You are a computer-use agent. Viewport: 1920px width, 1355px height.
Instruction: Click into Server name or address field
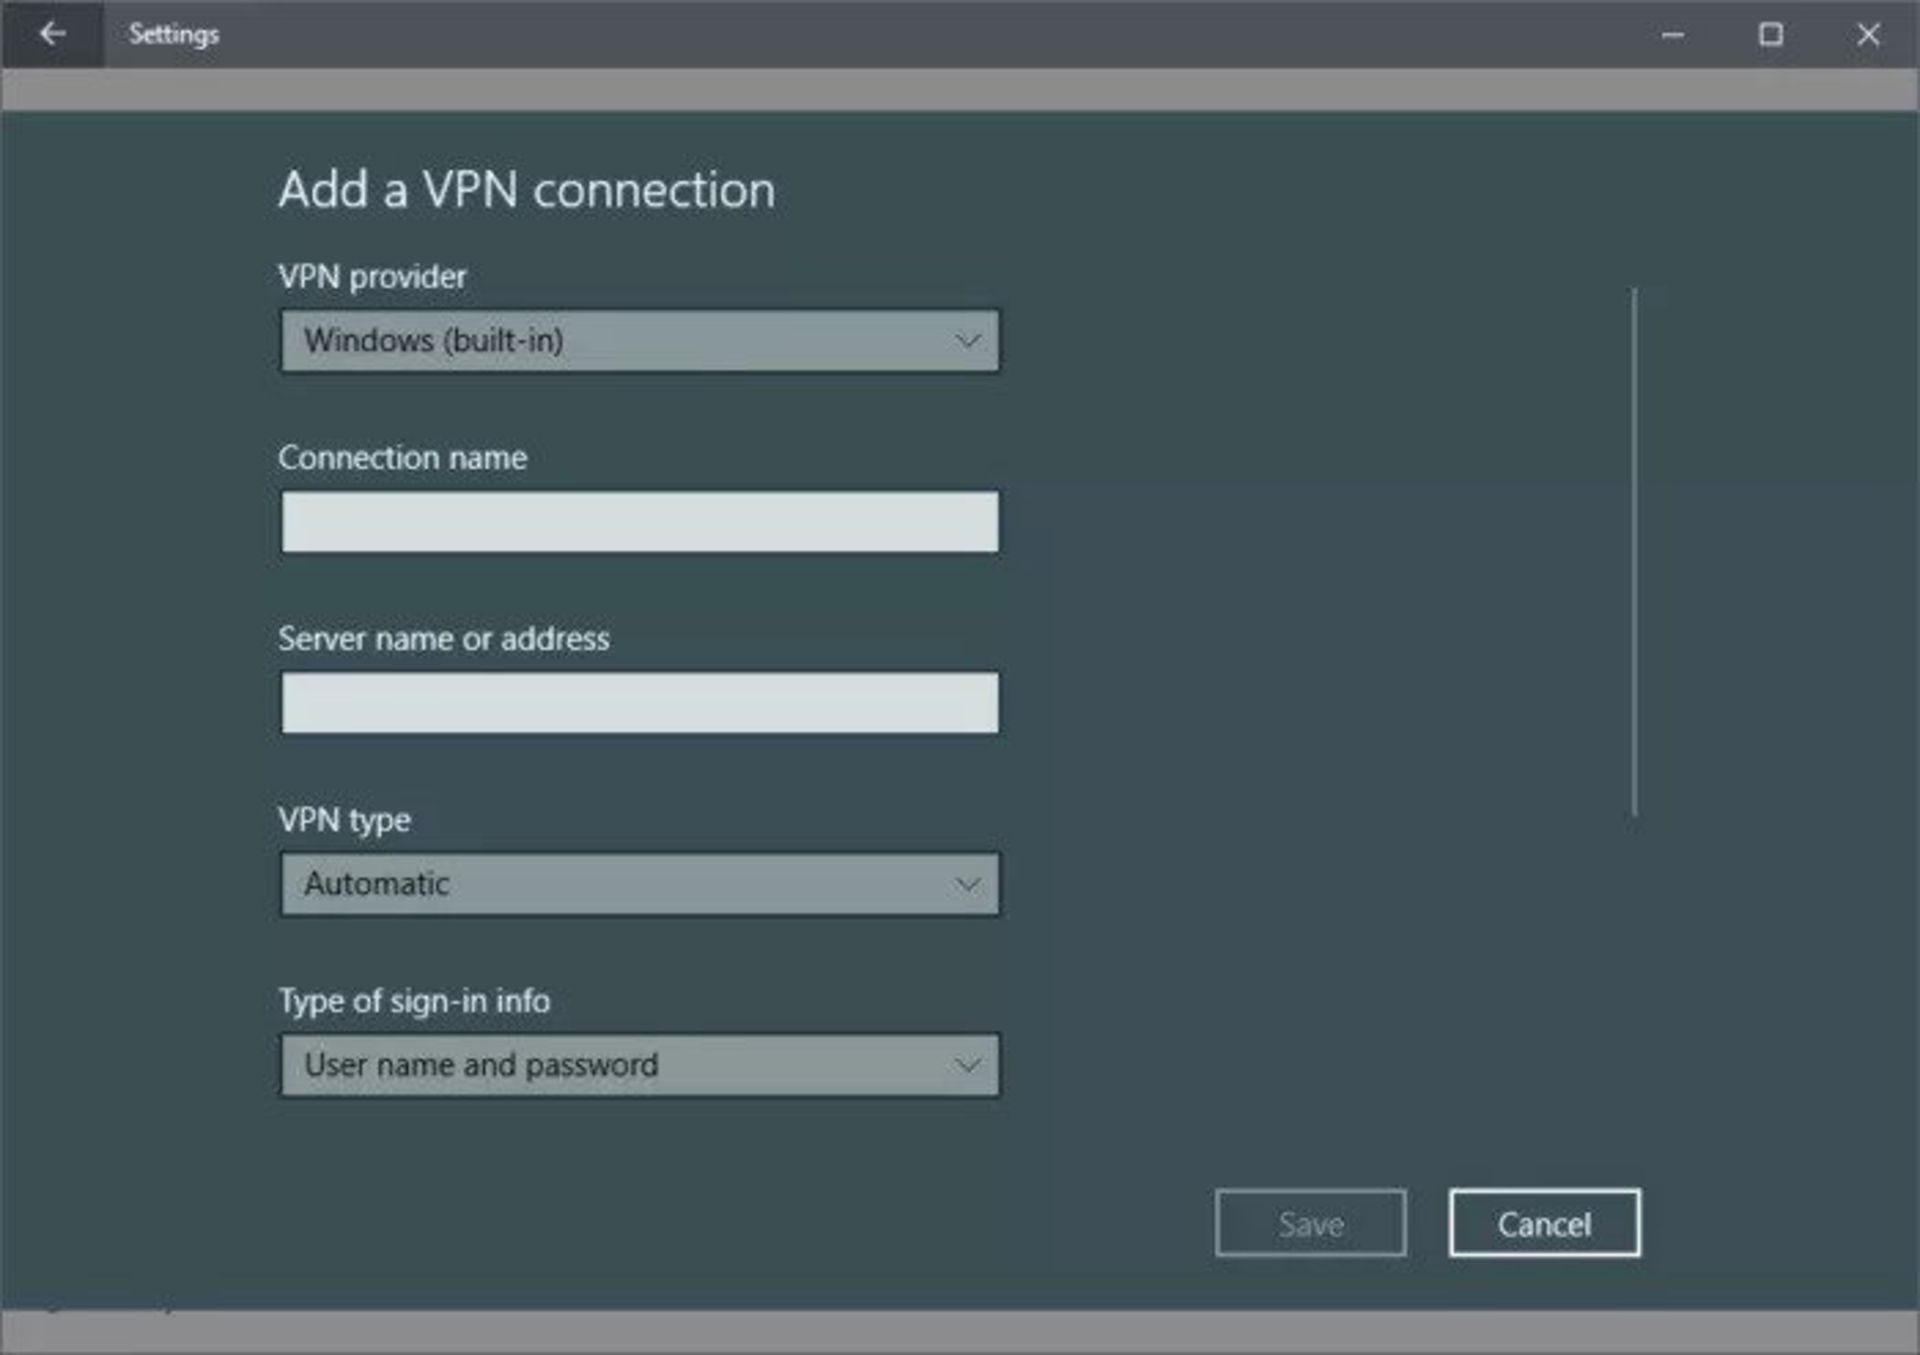pyautogui.click(x=638, y=703)
